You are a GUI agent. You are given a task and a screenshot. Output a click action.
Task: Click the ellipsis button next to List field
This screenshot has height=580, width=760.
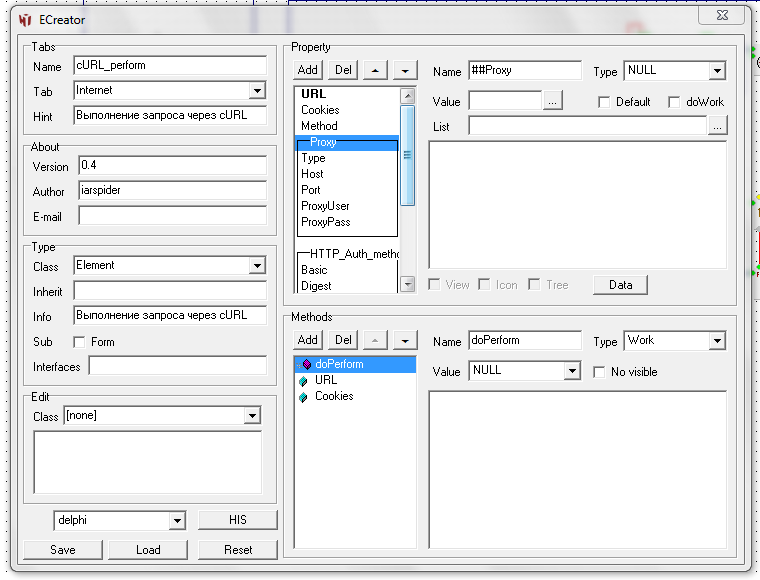(x=717, y=126)
